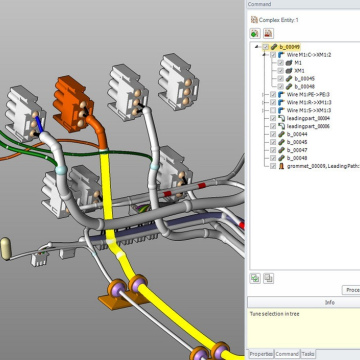Select b_00045 nested under Wire M1:C->XM1:2
Viewport: 360px width, 360px height.
point(305,79)
